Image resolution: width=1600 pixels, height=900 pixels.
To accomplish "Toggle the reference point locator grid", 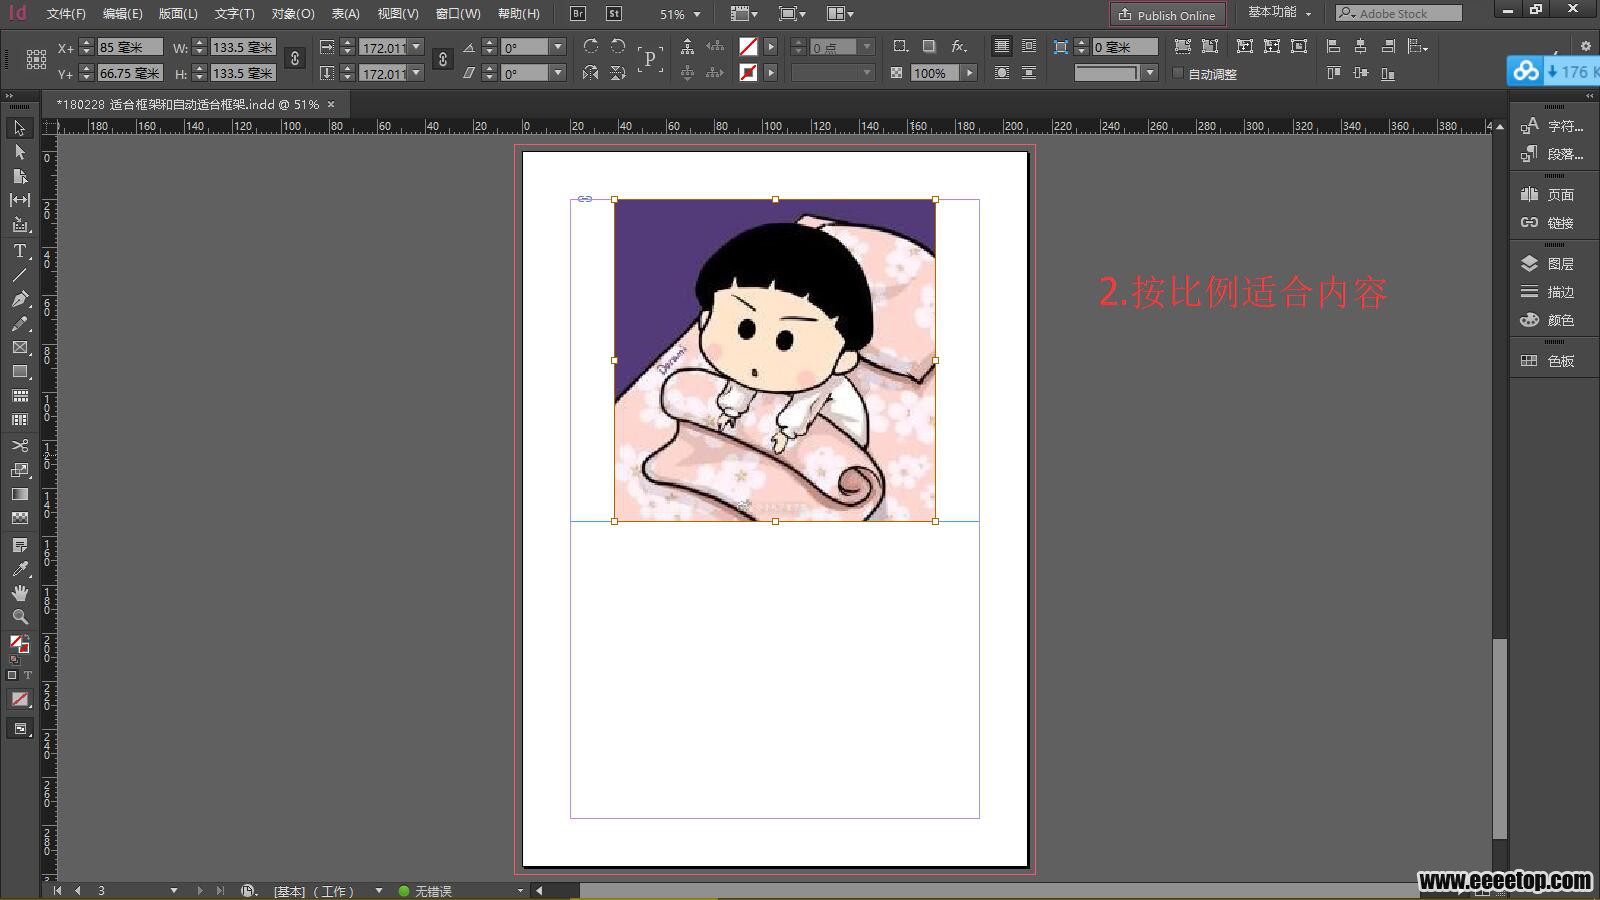I will [x=36, y=60].
